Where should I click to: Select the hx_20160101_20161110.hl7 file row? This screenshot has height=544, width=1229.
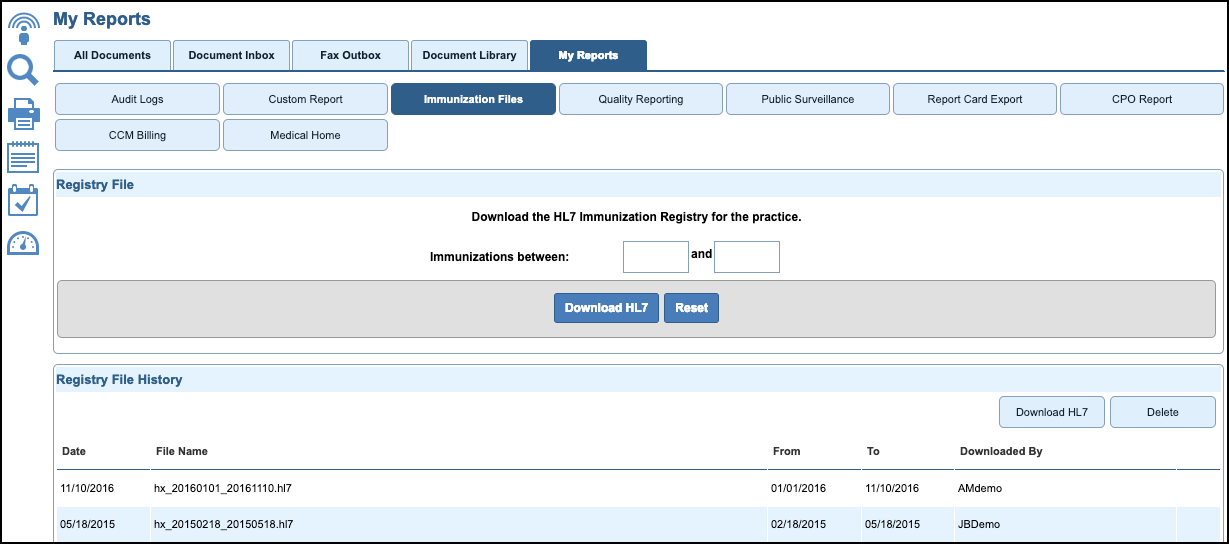[x=222, y=489]
